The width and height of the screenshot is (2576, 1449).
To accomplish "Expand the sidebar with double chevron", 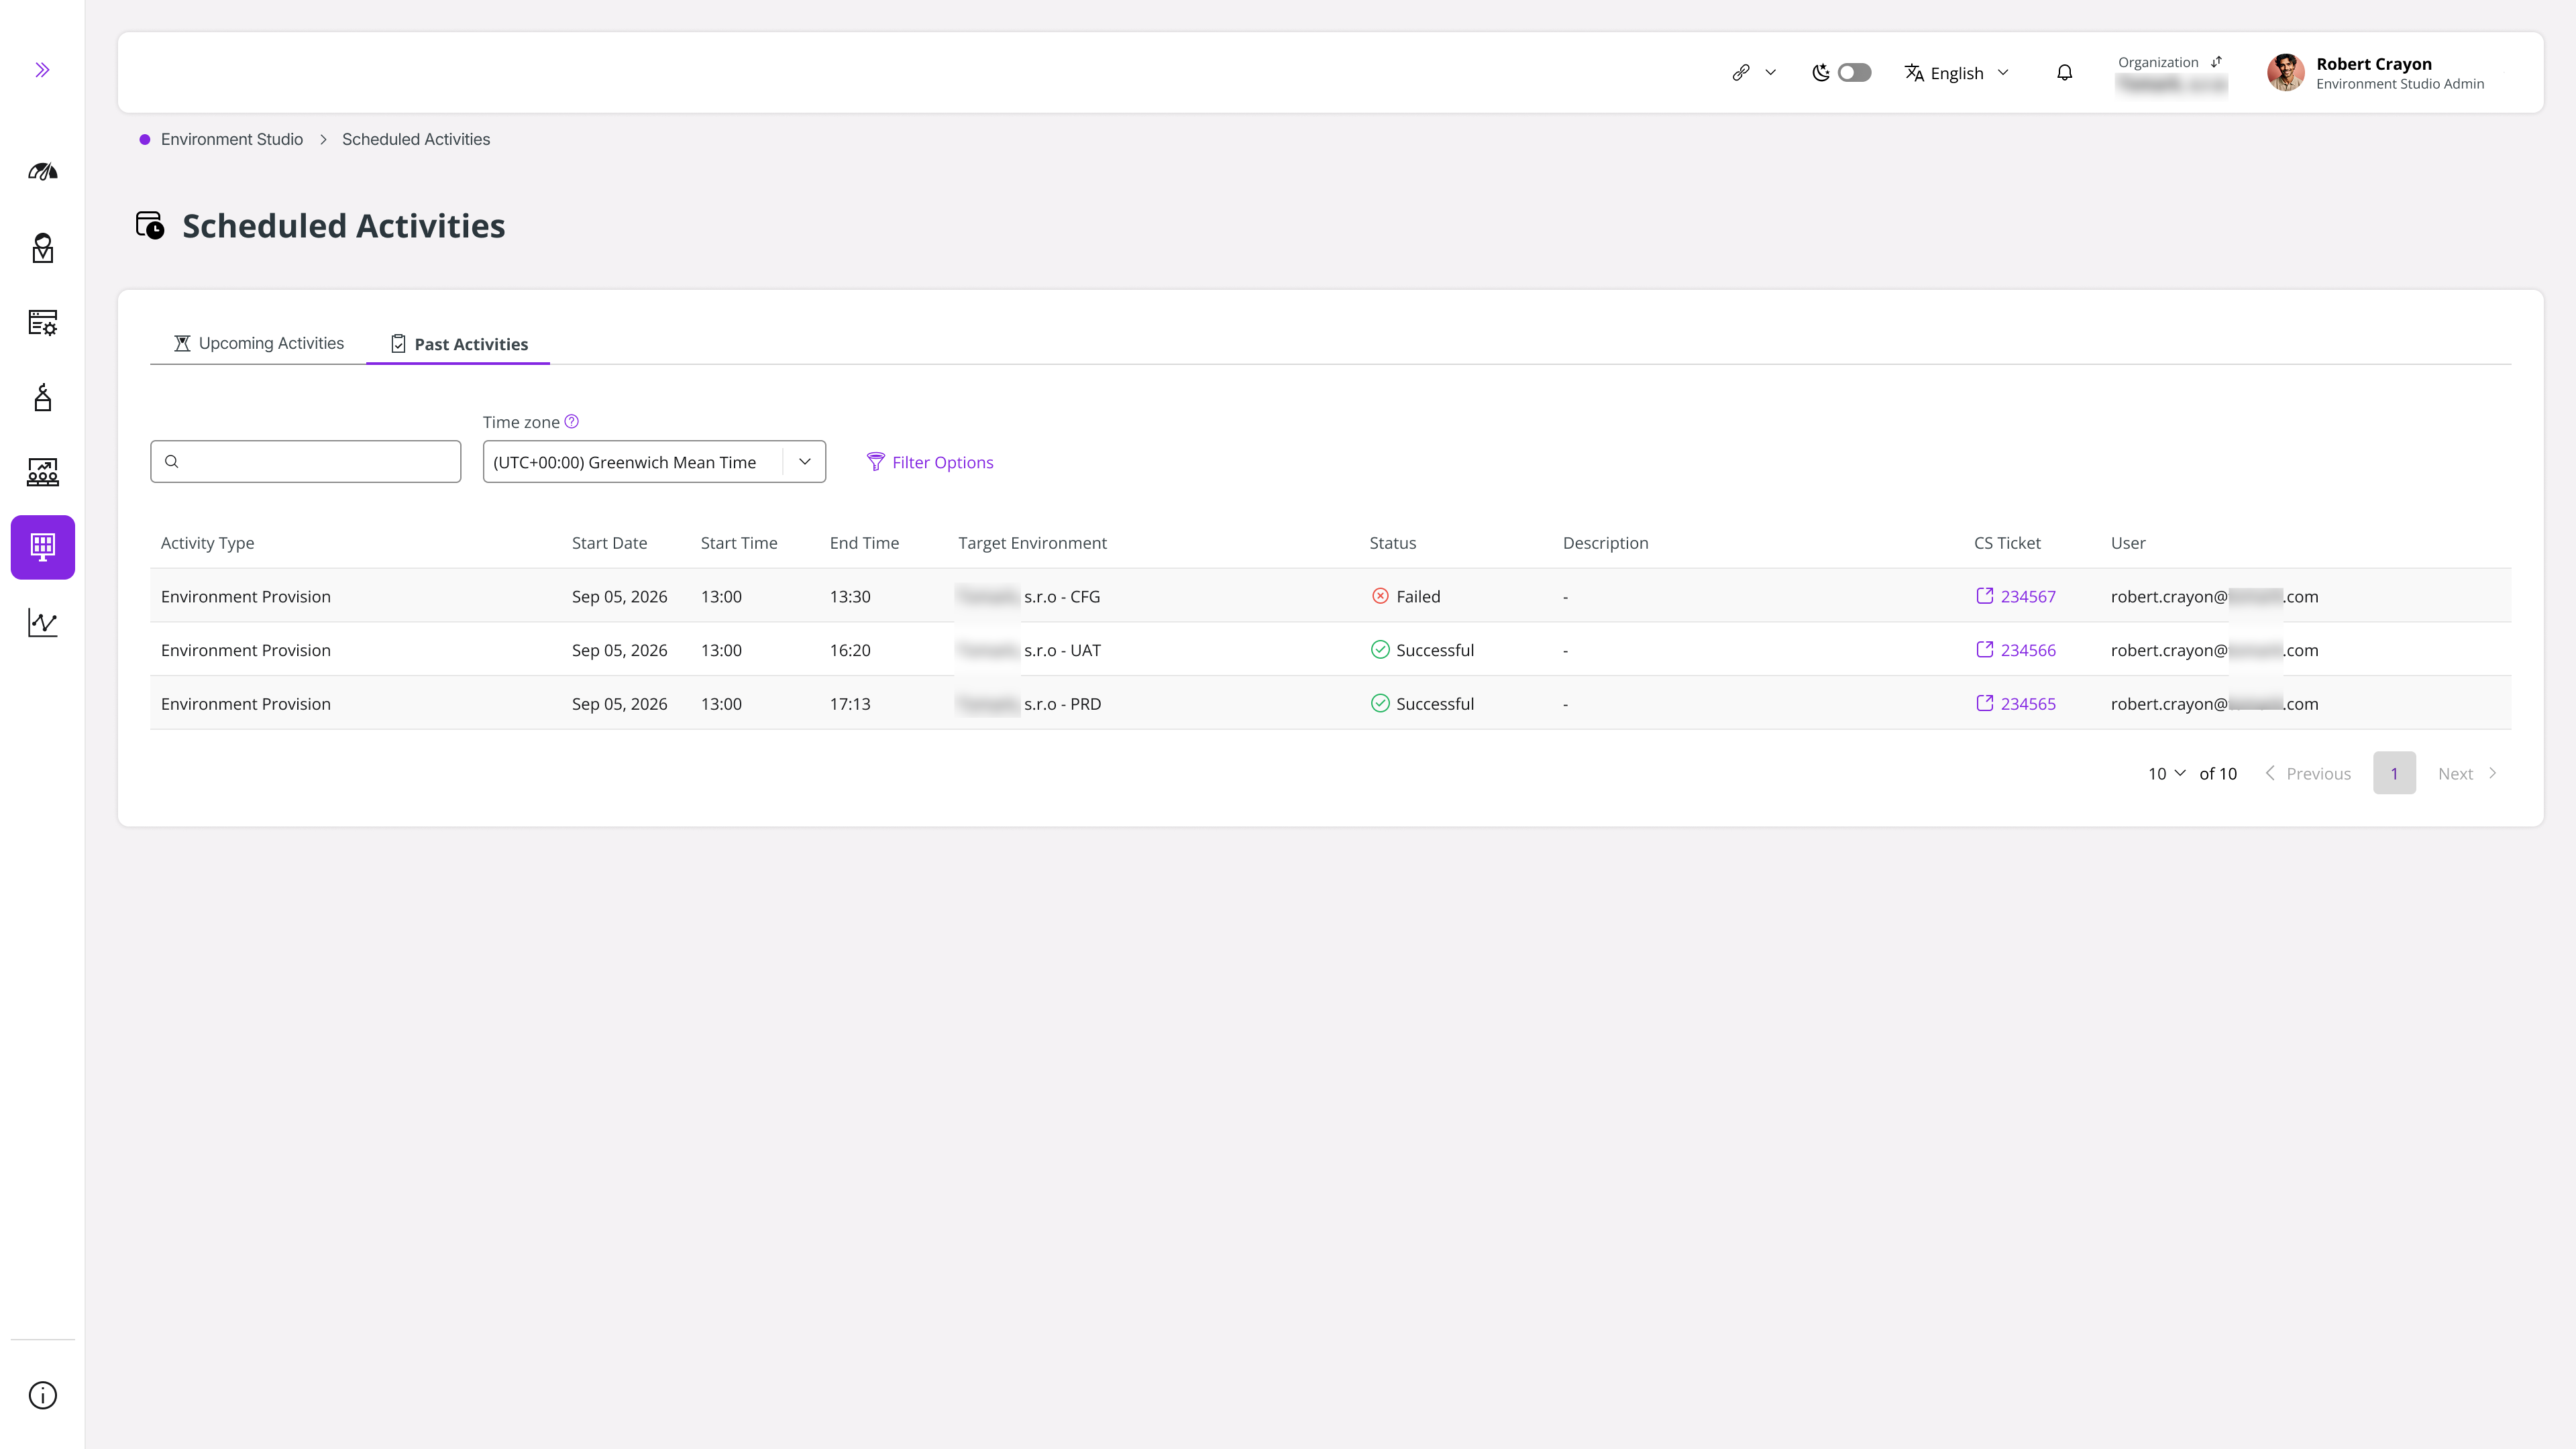I will tap(42, 70).
